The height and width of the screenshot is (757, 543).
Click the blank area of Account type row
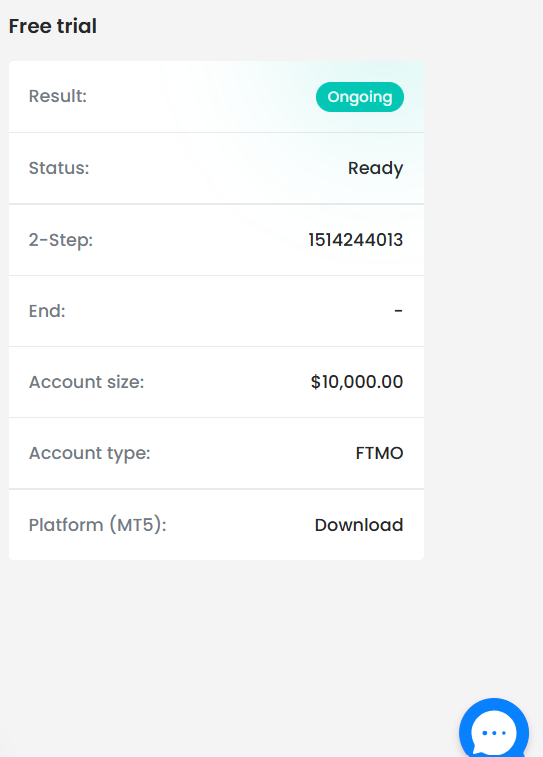pos(251,453)
